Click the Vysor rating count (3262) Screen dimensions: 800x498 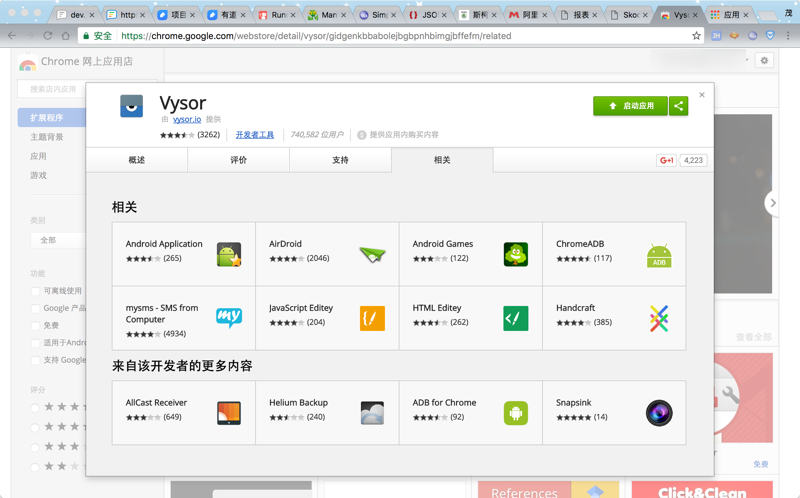(208, 135)
